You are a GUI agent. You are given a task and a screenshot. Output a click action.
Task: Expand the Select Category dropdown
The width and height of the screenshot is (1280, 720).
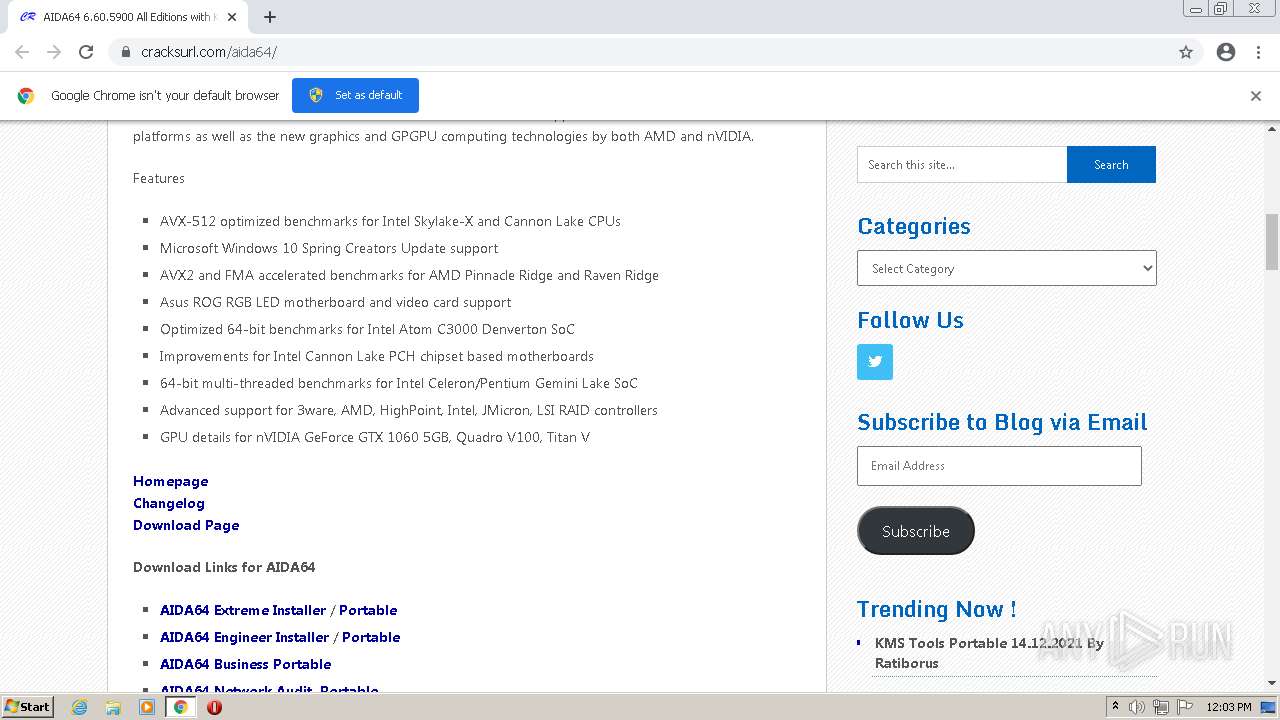(1007, 268)
